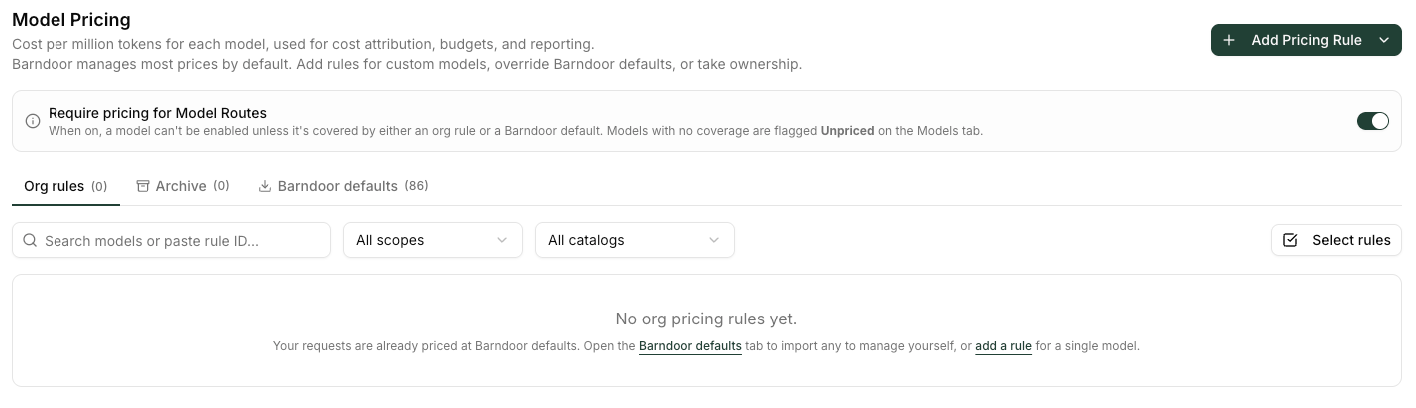
Task: Click the Org rules count (0)
Action: [99, 186]
